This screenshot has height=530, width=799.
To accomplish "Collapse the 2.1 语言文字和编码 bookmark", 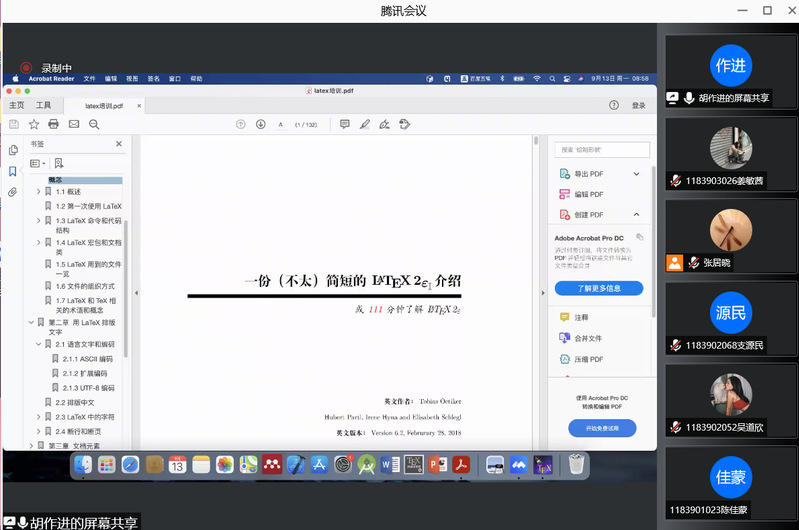I will pyautogui.click(x=38, y=344).
